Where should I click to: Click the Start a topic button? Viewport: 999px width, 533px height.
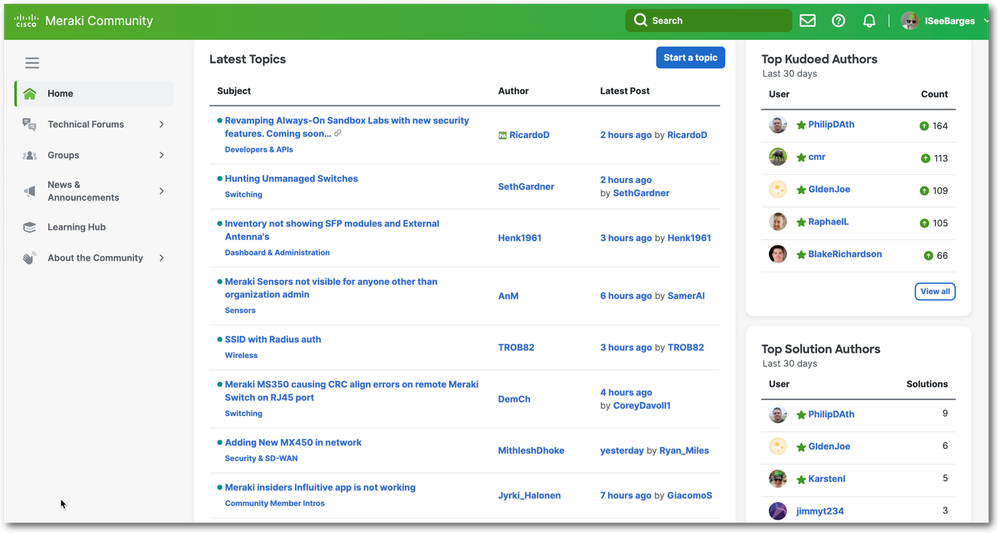point(691,57)
